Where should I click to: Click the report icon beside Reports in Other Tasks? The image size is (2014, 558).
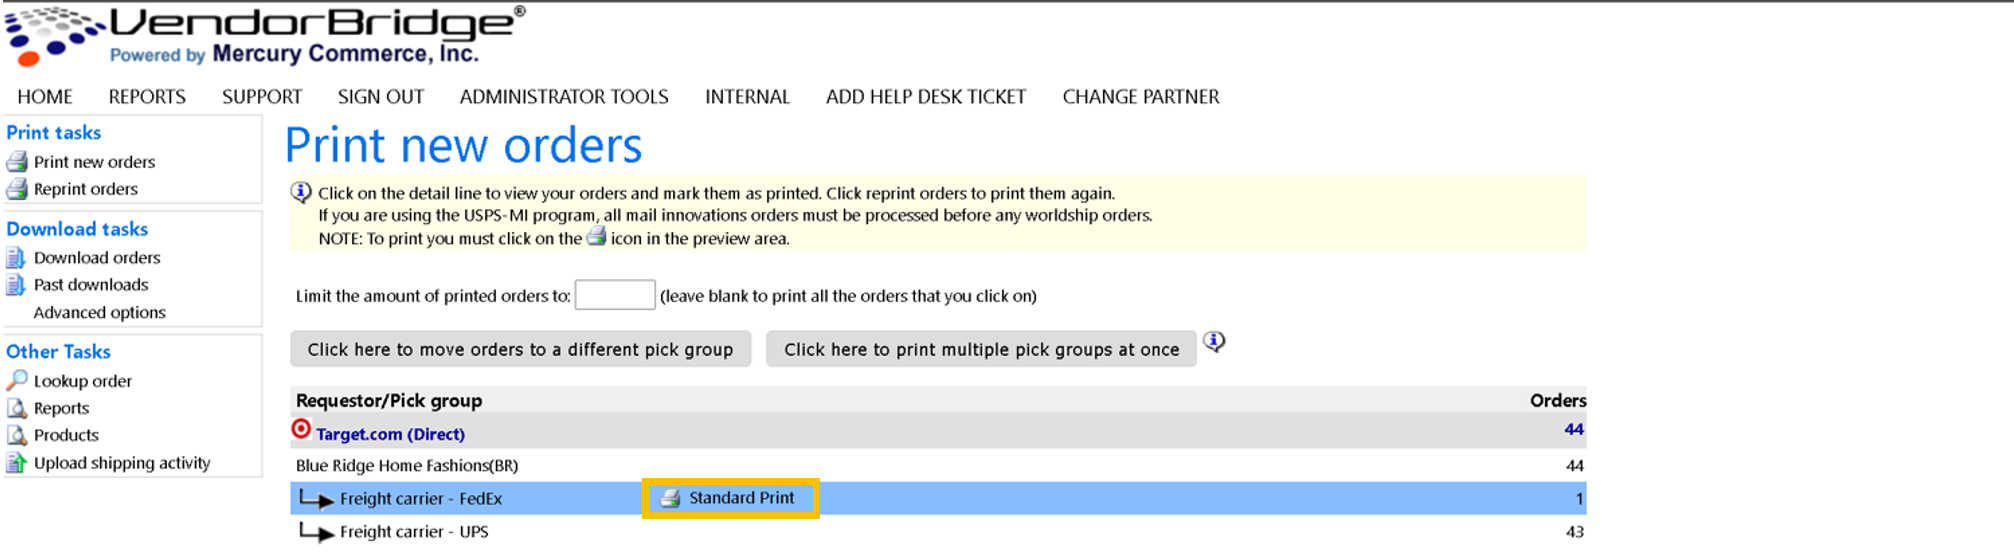17,408
